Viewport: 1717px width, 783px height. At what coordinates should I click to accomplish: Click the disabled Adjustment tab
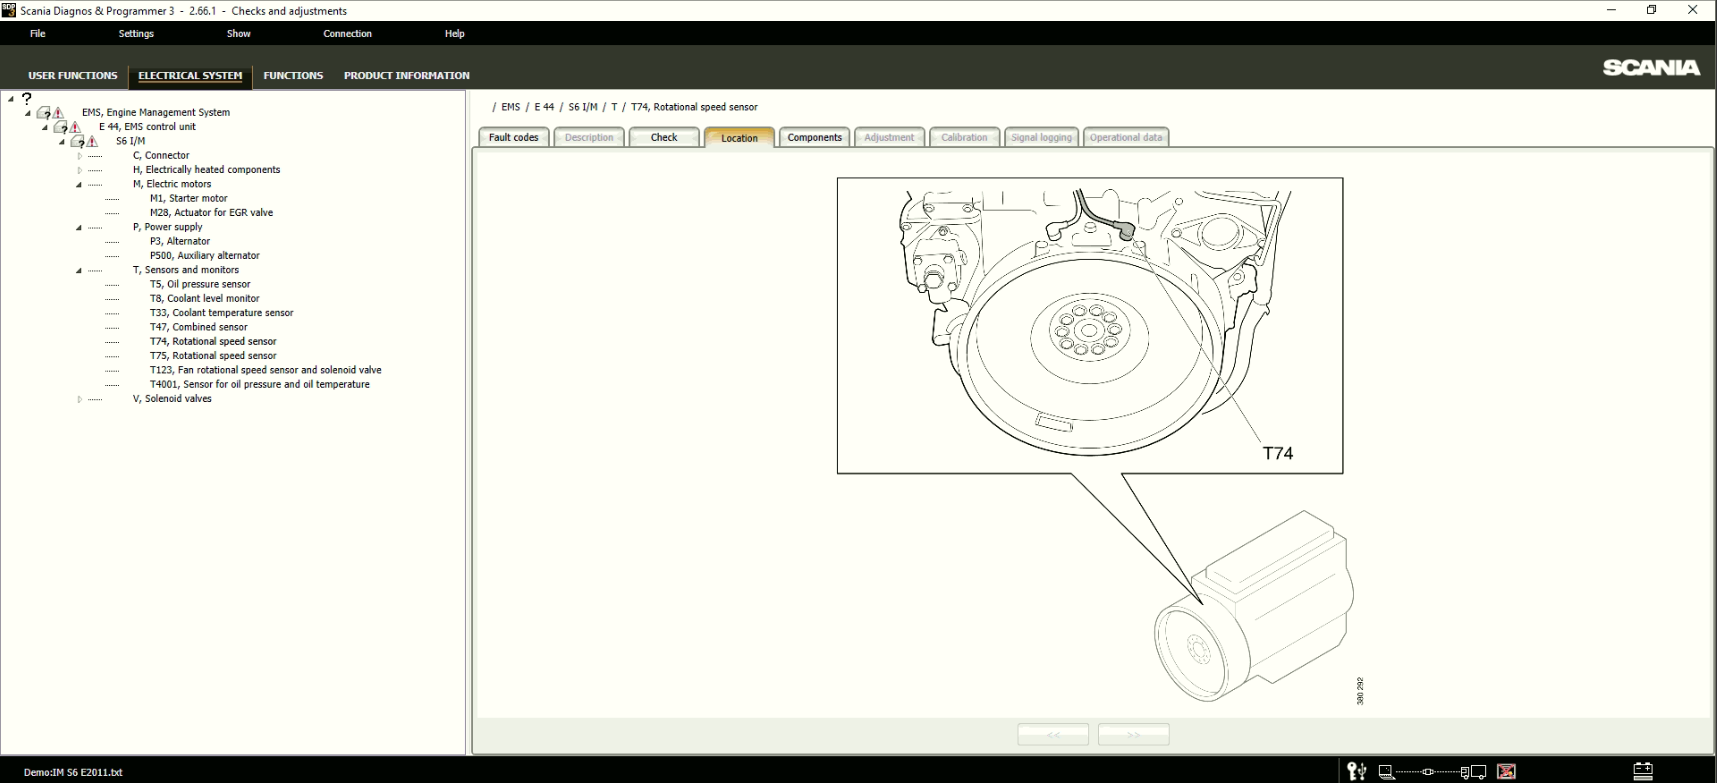click(x=889, y=137)
